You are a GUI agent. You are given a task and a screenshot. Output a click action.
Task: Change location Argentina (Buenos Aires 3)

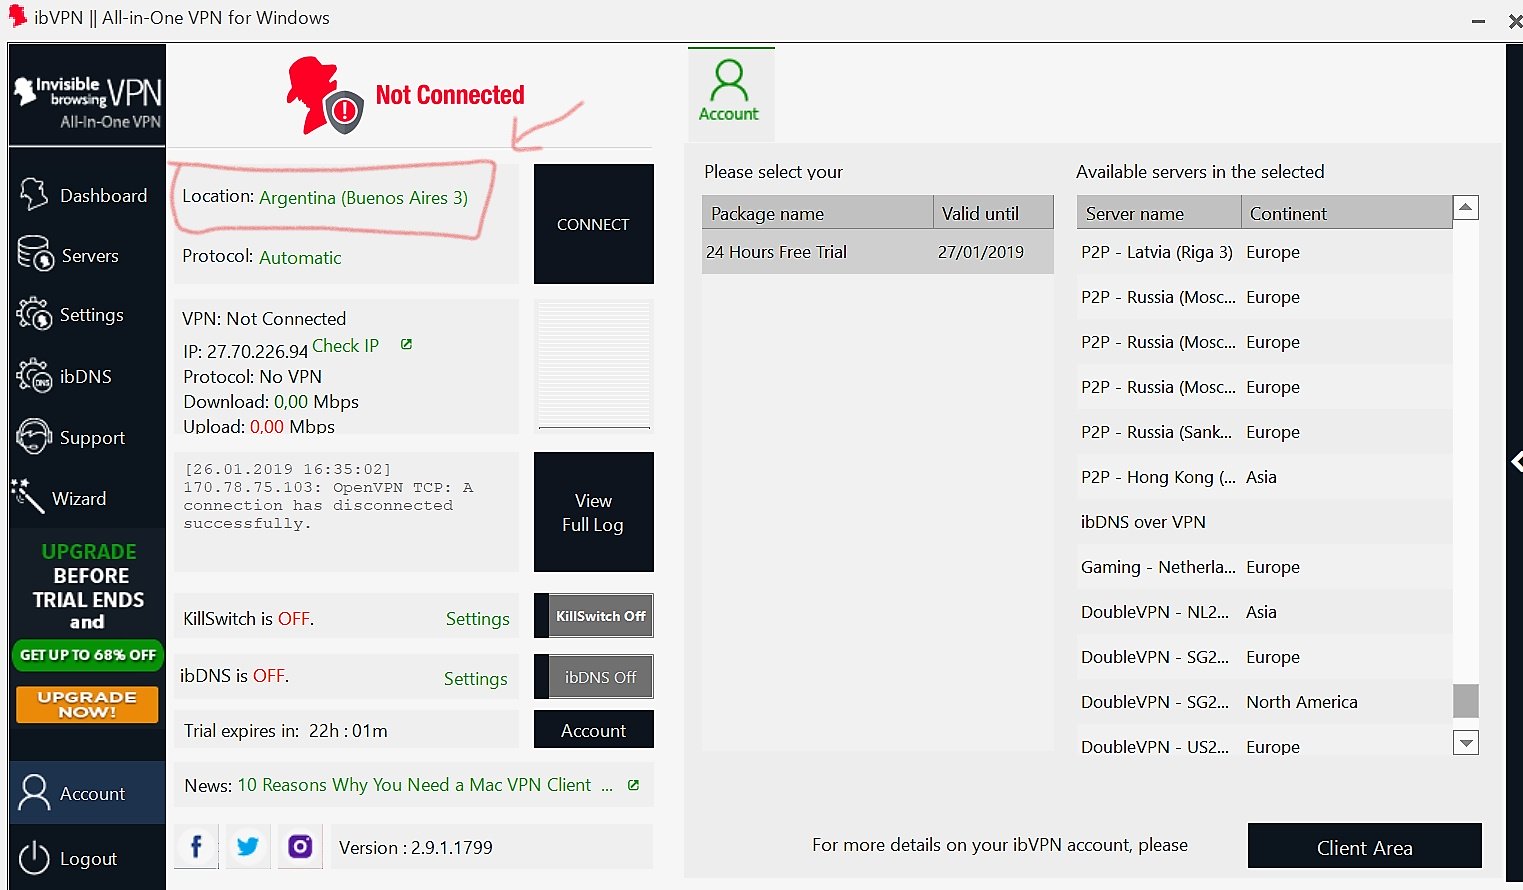[x=363, y=197]
